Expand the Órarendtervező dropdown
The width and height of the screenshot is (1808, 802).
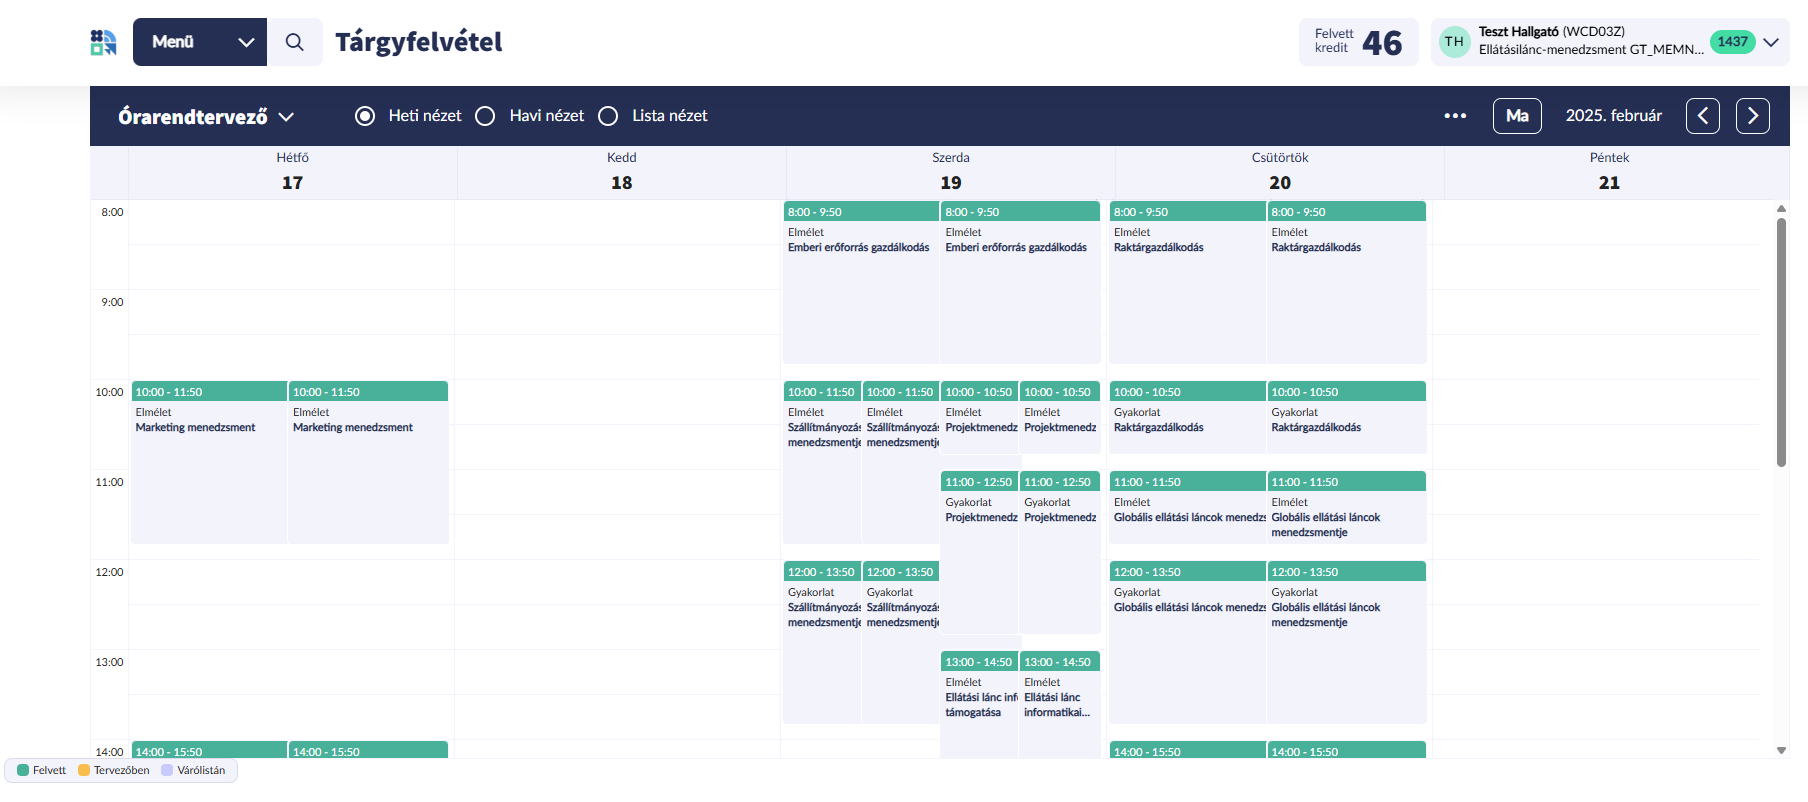coord(206,116)
